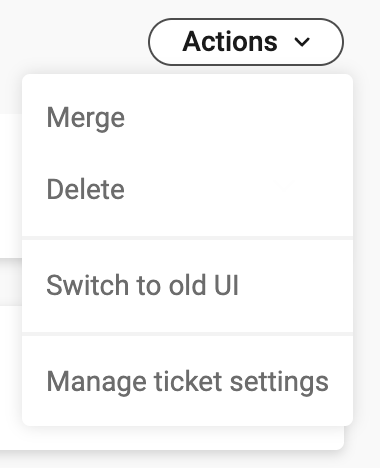Screen dimensions: 380x468
Task: Choose Delete in the dropdown menu
Action: (187, 189)
